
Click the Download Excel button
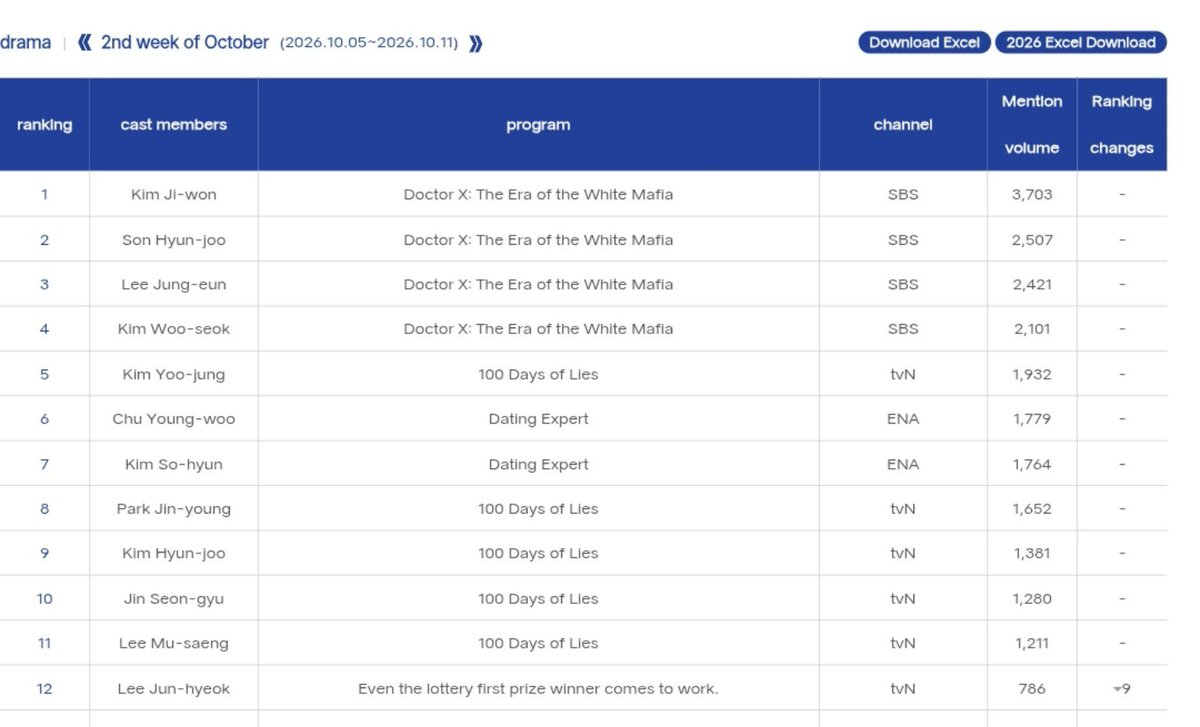(924, 42)
